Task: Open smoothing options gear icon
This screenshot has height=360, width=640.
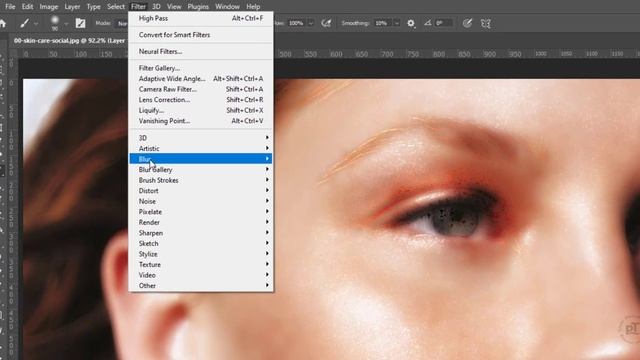Action: pyautogui.click(x=411, y=24)
